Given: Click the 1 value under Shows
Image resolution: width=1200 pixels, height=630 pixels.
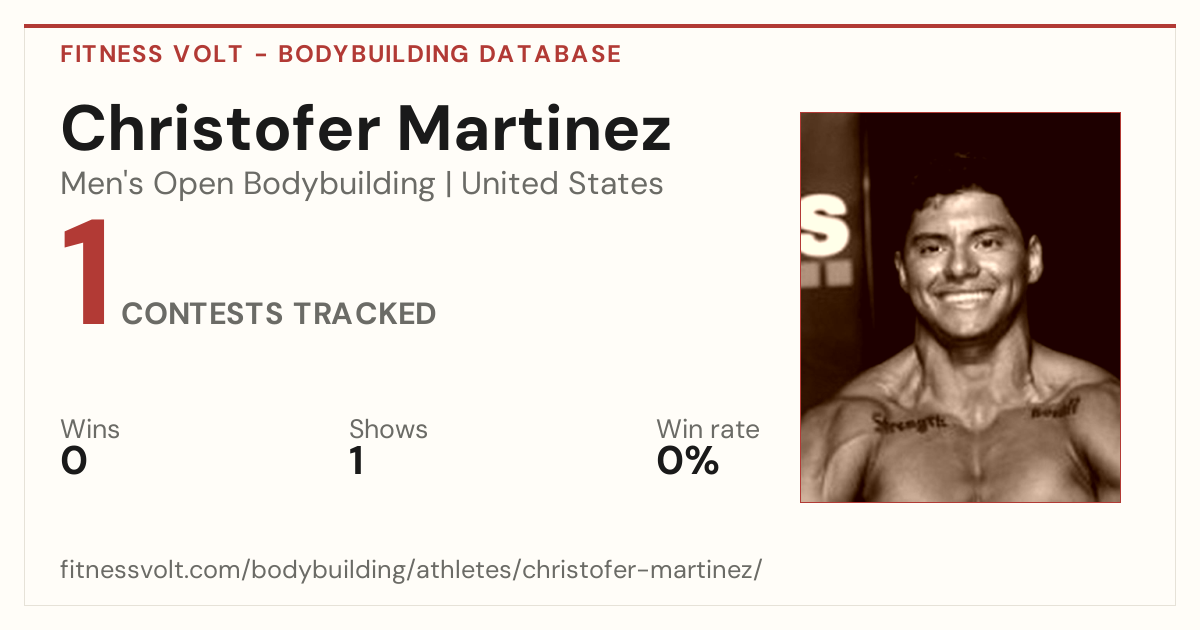Looking at the screenshot, I should [x=356, y=461].
